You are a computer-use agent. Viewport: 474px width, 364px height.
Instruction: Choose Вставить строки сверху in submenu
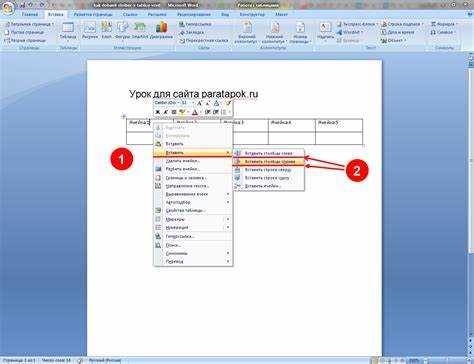point(268,170)
